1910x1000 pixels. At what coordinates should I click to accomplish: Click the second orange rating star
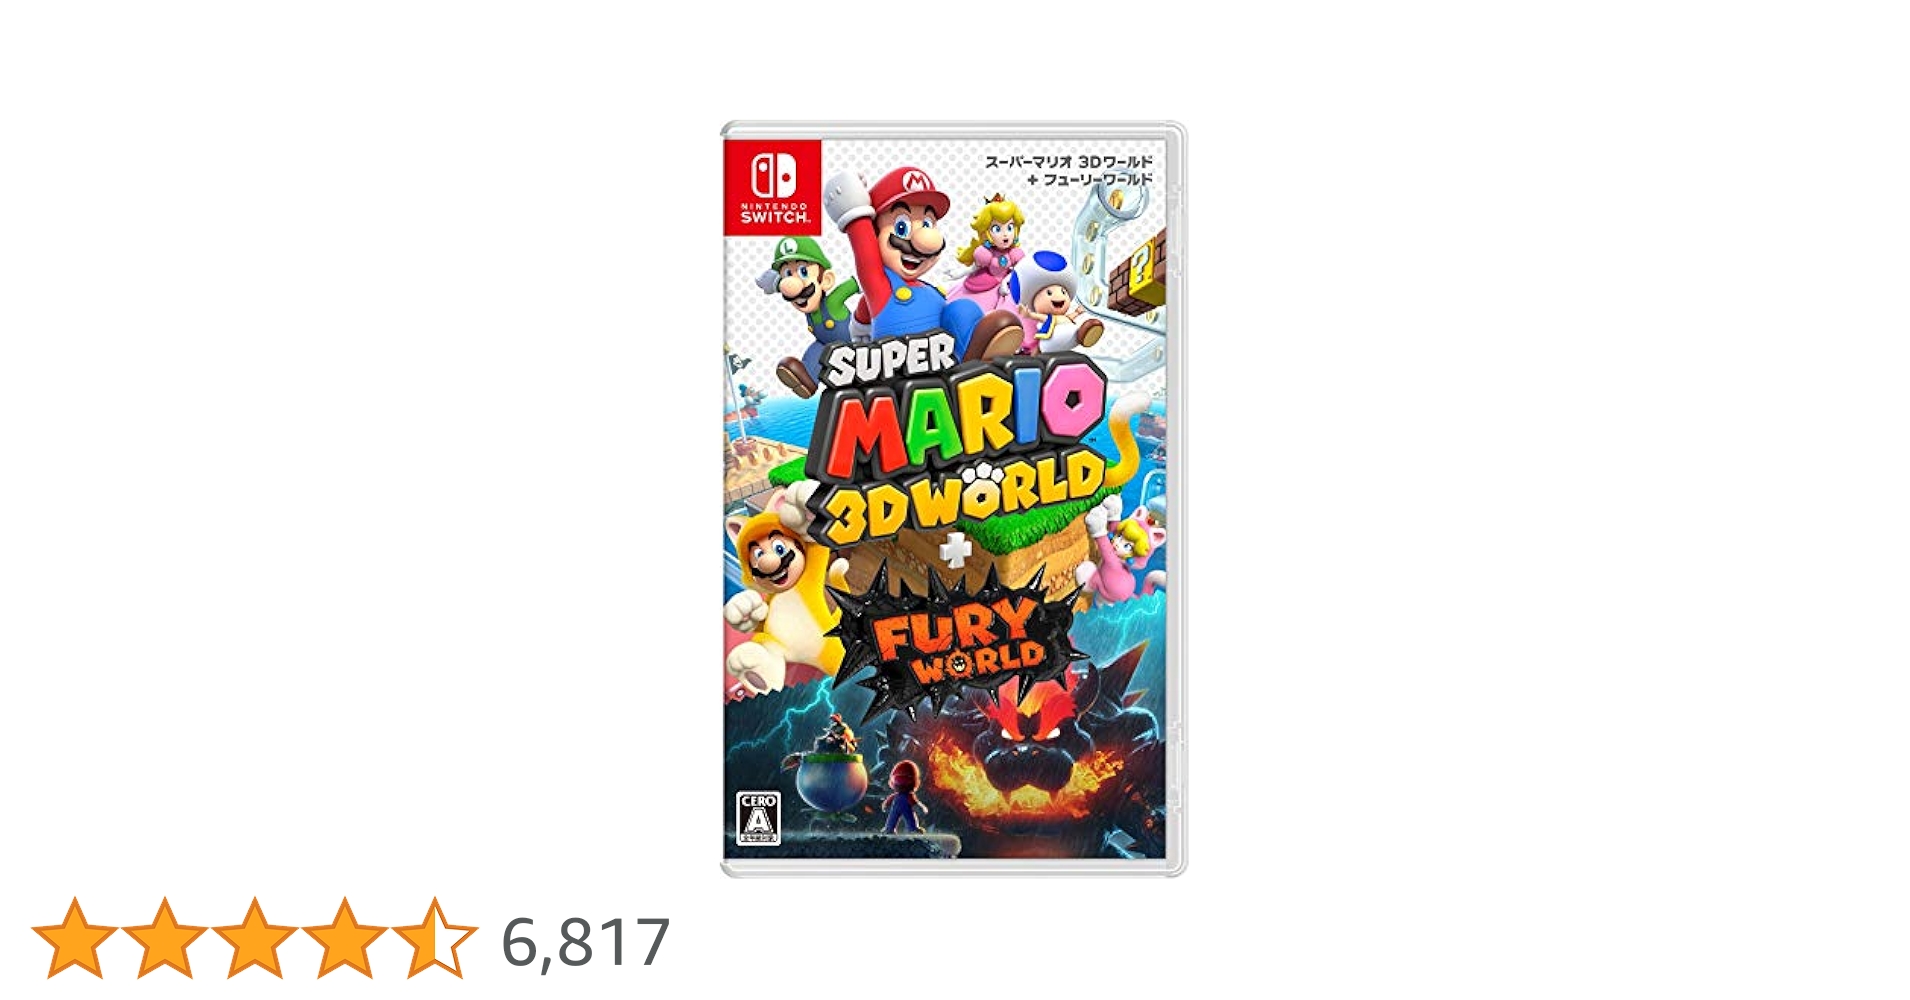(x=165, y=938)
